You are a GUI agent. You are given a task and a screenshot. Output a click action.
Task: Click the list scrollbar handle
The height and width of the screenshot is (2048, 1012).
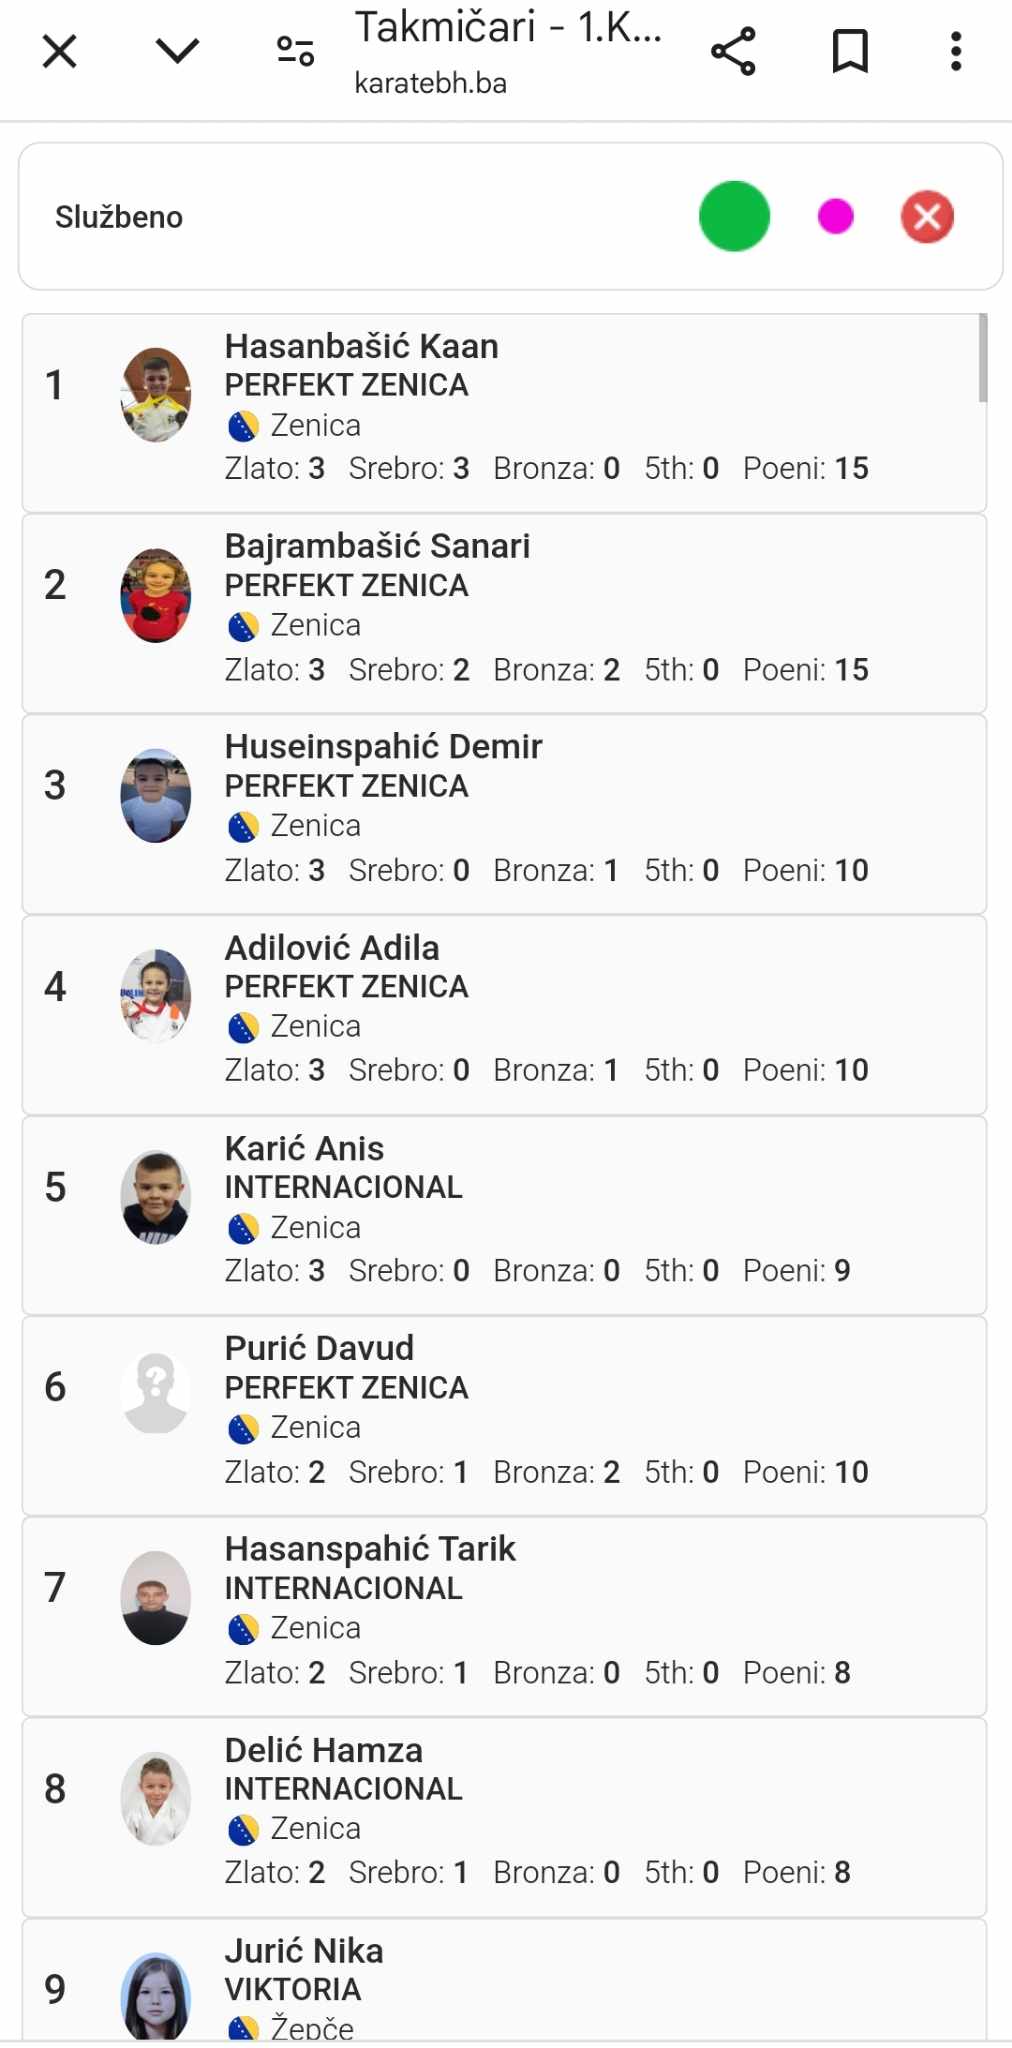(983, 358)
